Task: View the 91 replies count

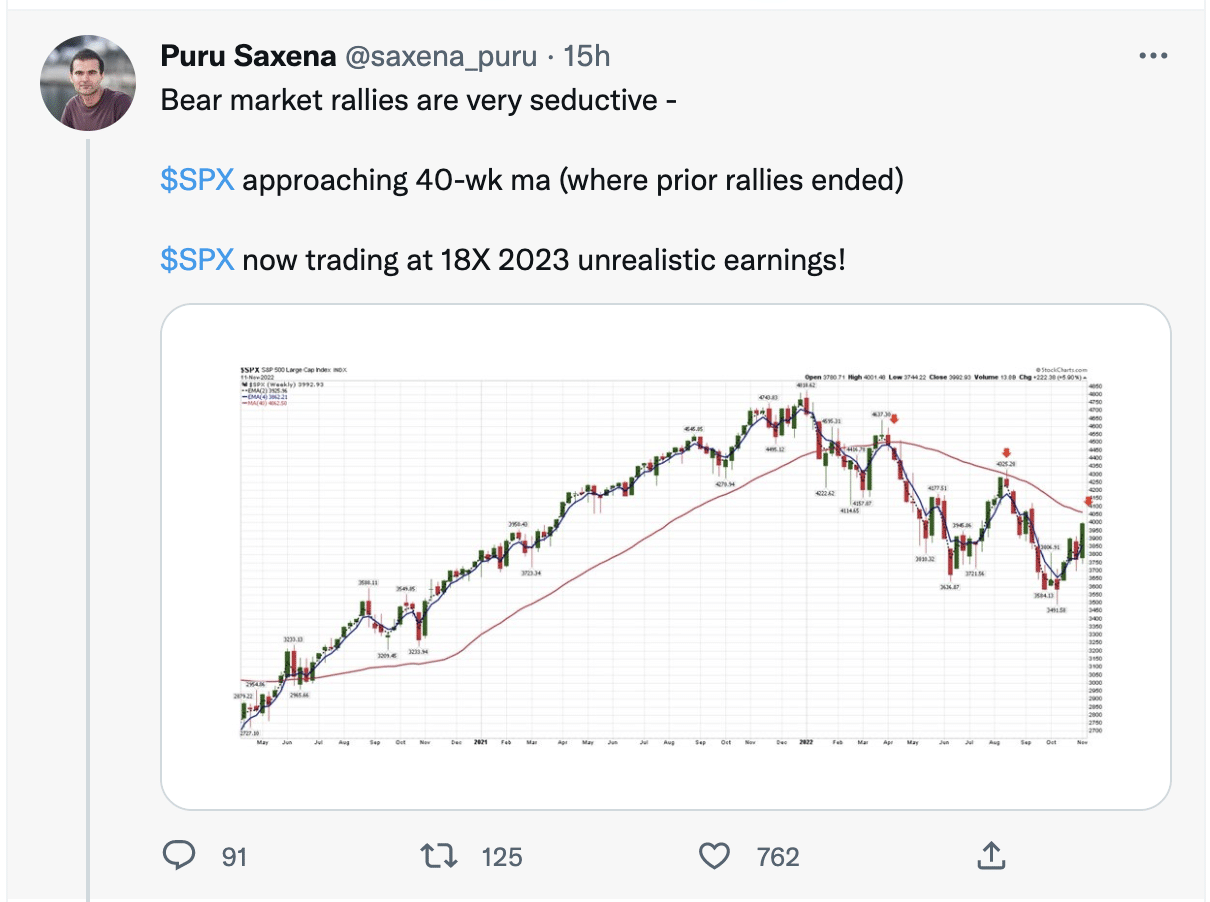Action: click(x=234, y=856)
